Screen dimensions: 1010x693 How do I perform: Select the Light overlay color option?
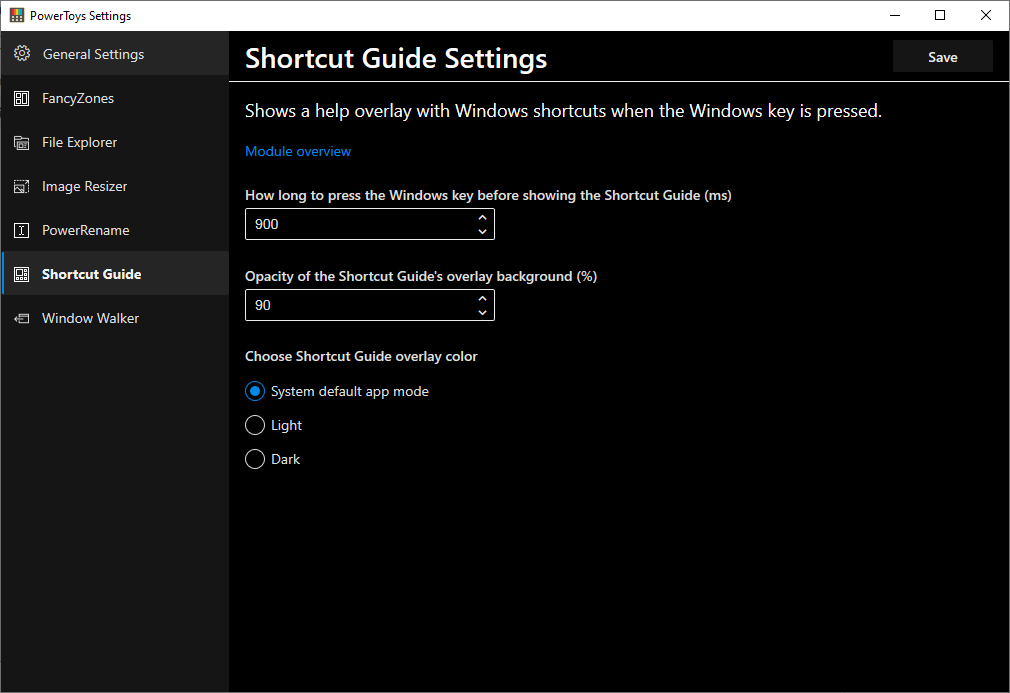click(255, 425)
